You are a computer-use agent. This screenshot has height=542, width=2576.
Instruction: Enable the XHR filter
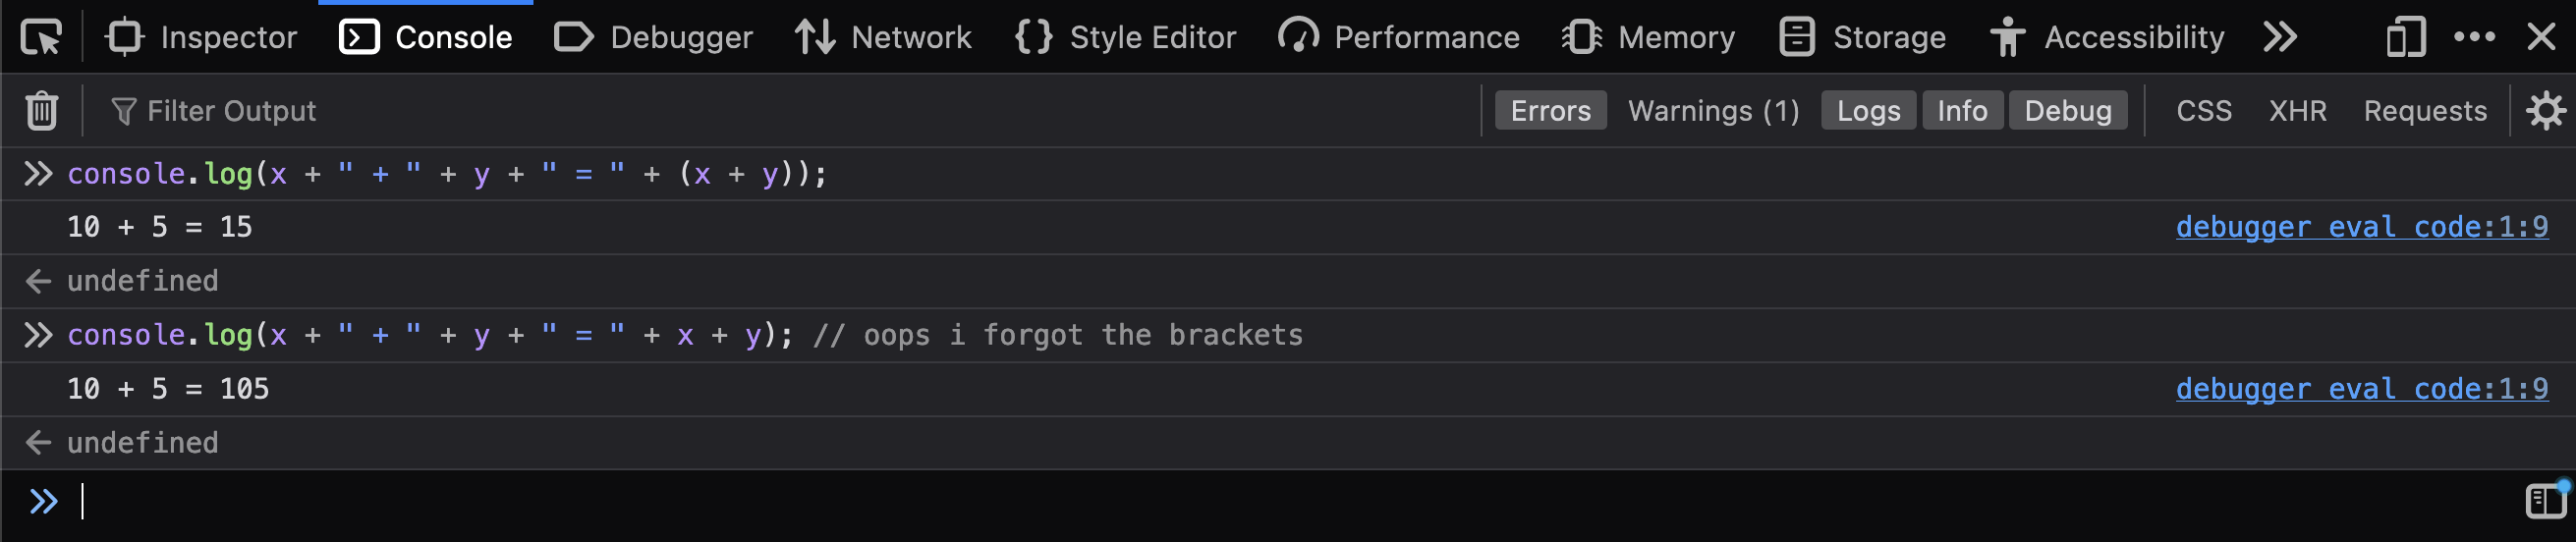coord(2297,111)
